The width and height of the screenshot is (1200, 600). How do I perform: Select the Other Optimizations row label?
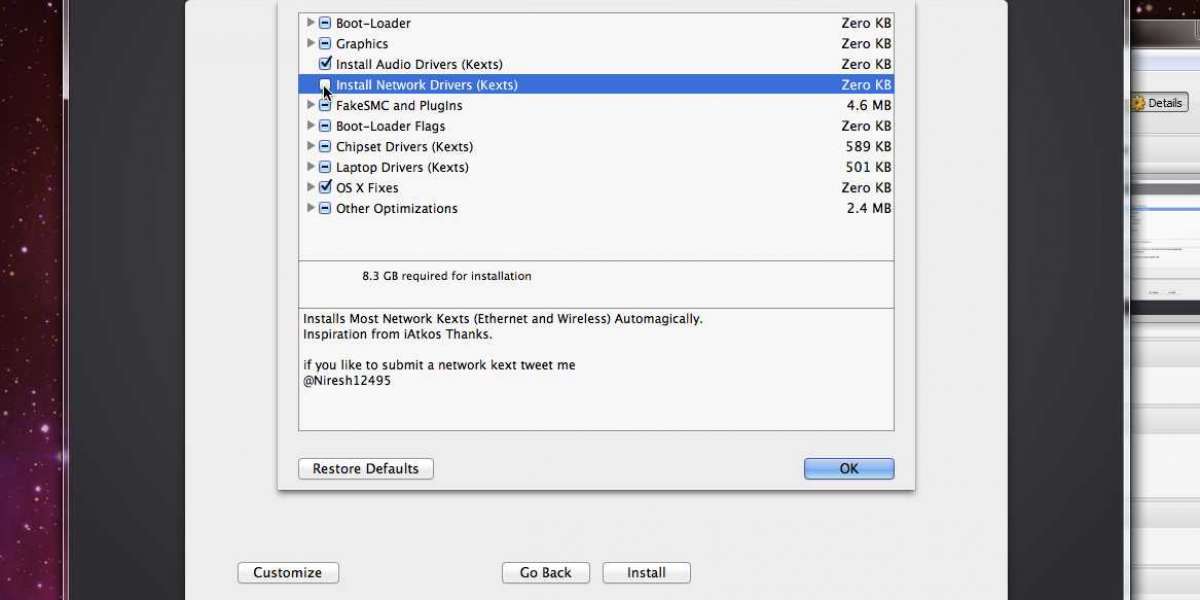tap(396, 209)
